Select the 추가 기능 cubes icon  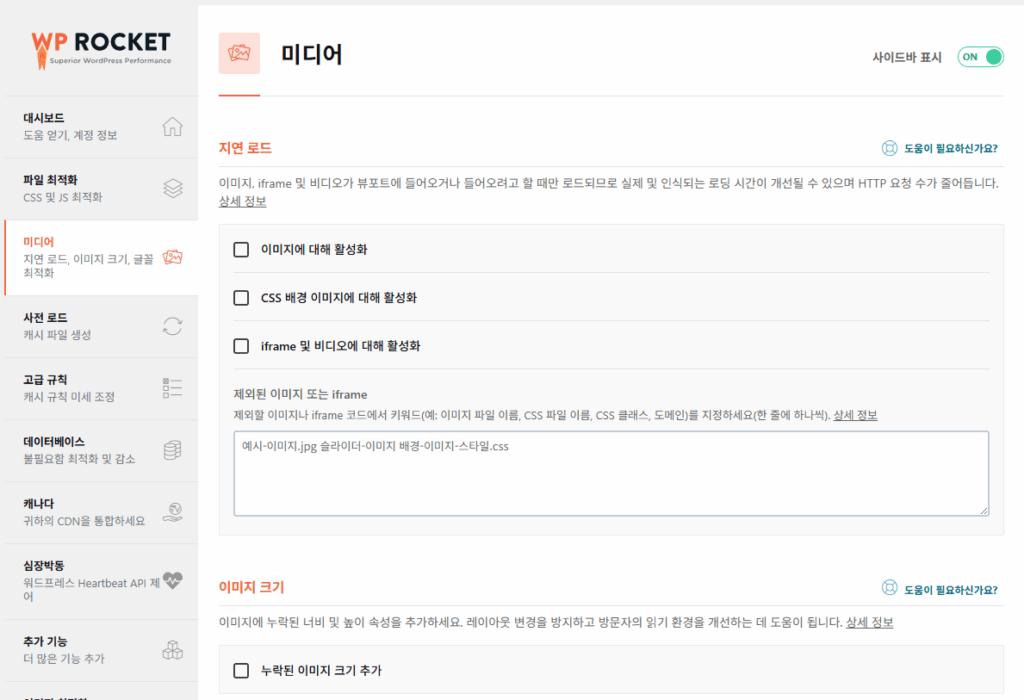[172, 649]
